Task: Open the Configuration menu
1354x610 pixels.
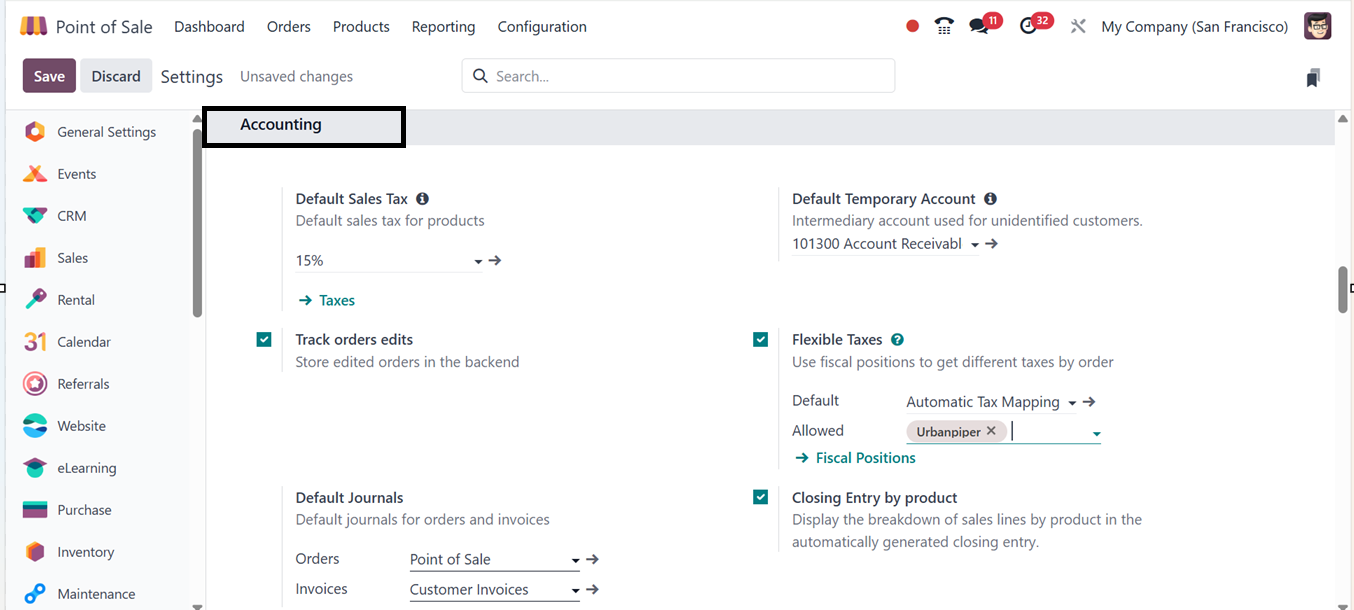Action: [x=542, y=27]
